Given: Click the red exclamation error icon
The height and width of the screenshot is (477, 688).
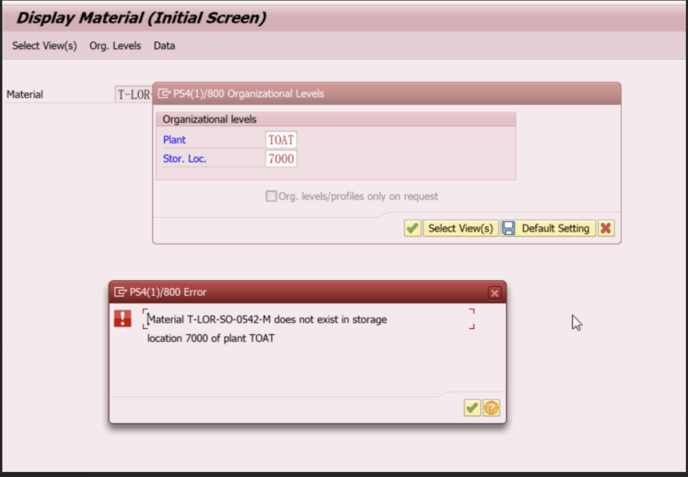Looking at the screenshot, I should (122, 318).
